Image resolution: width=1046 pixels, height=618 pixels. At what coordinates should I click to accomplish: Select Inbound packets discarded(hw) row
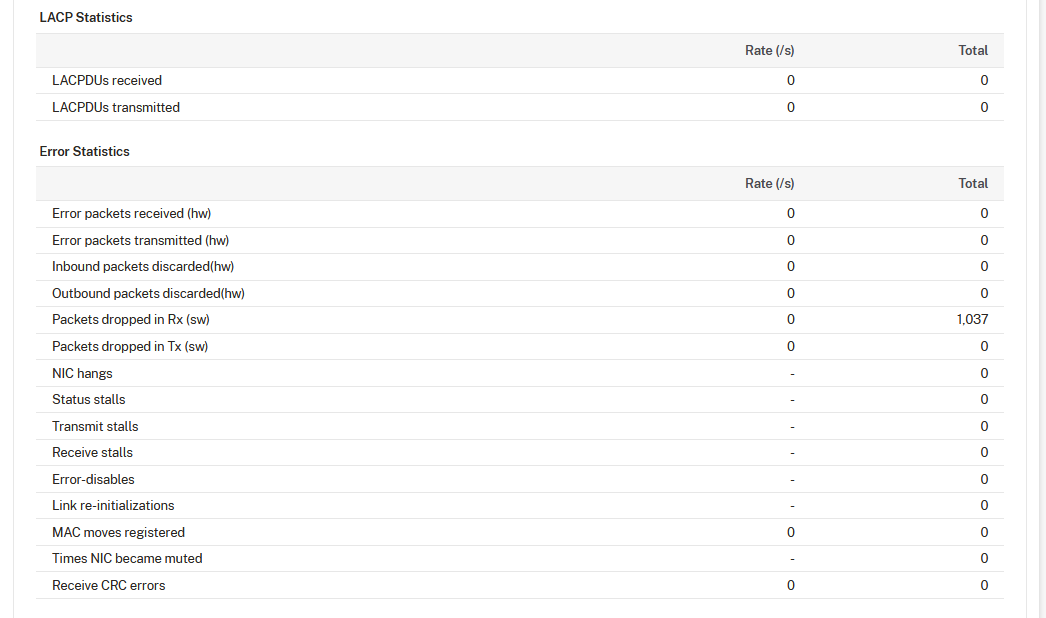click(143, 267)
